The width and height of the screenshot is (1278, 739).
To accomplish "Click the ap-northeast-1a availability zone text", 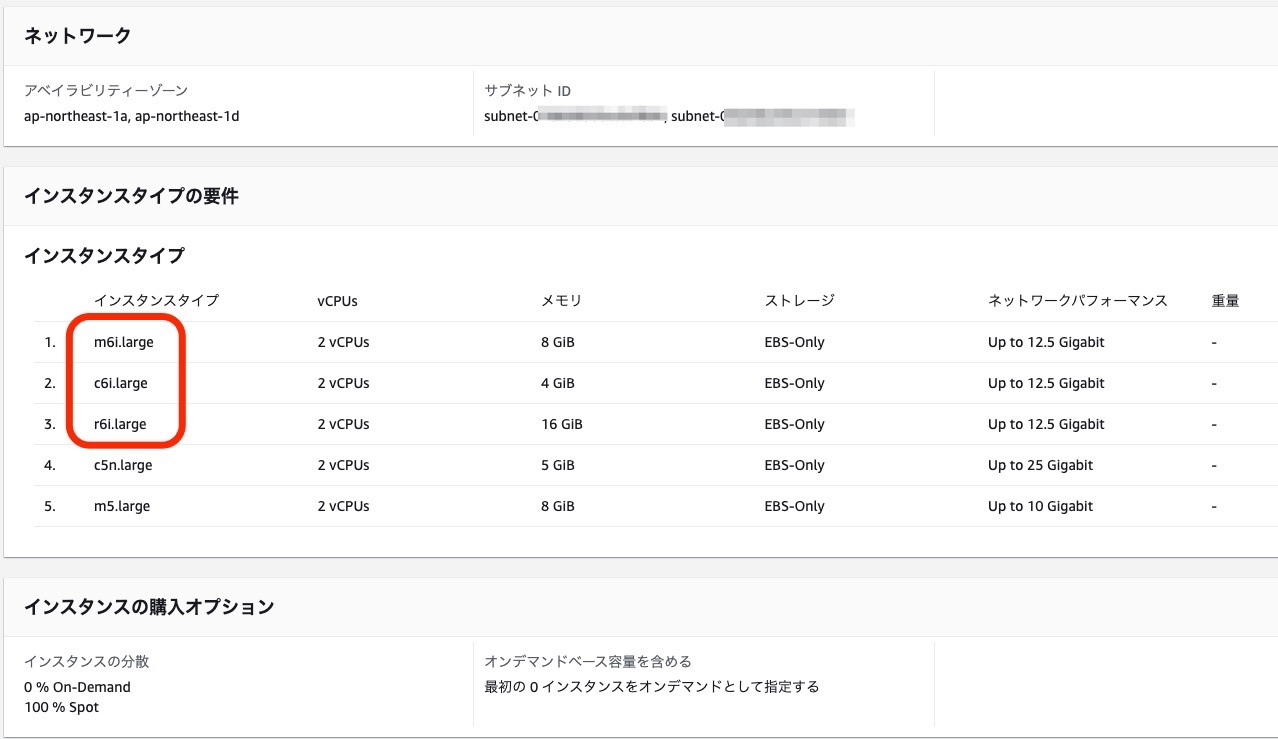I will tap(76, 116).
